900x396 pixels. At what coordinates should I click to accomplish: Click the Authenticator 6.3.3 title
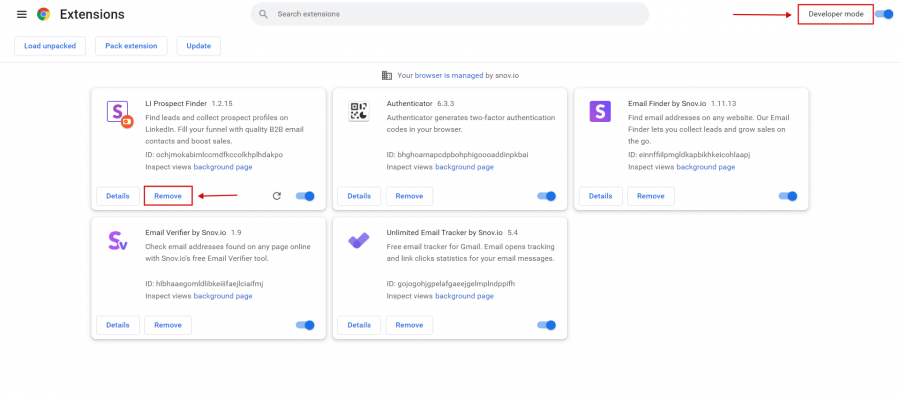click(x=421, y=104)
